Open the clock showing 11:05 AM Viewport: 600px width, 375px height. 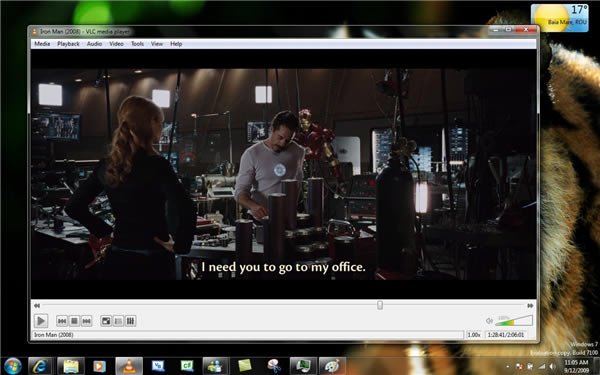tap(576, 366)
